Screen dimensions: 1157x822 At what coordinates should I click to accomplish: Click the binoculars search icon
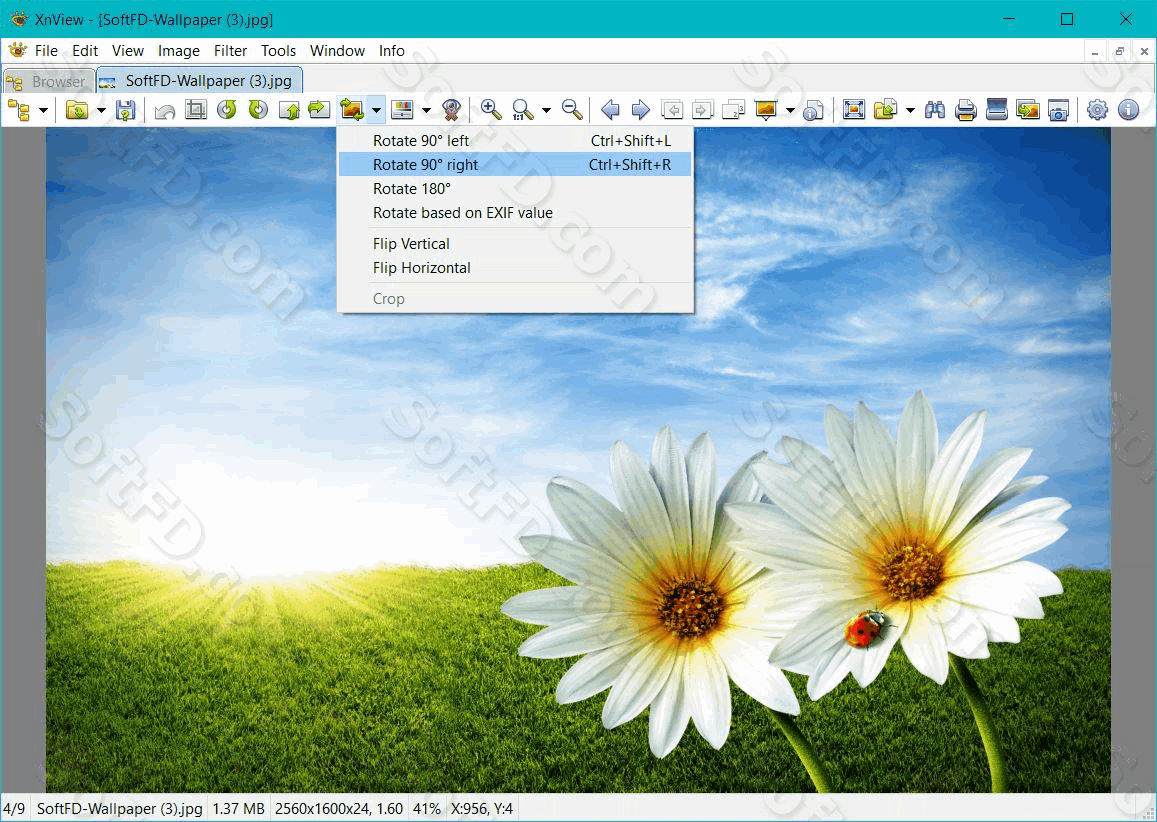click(935, 110)
